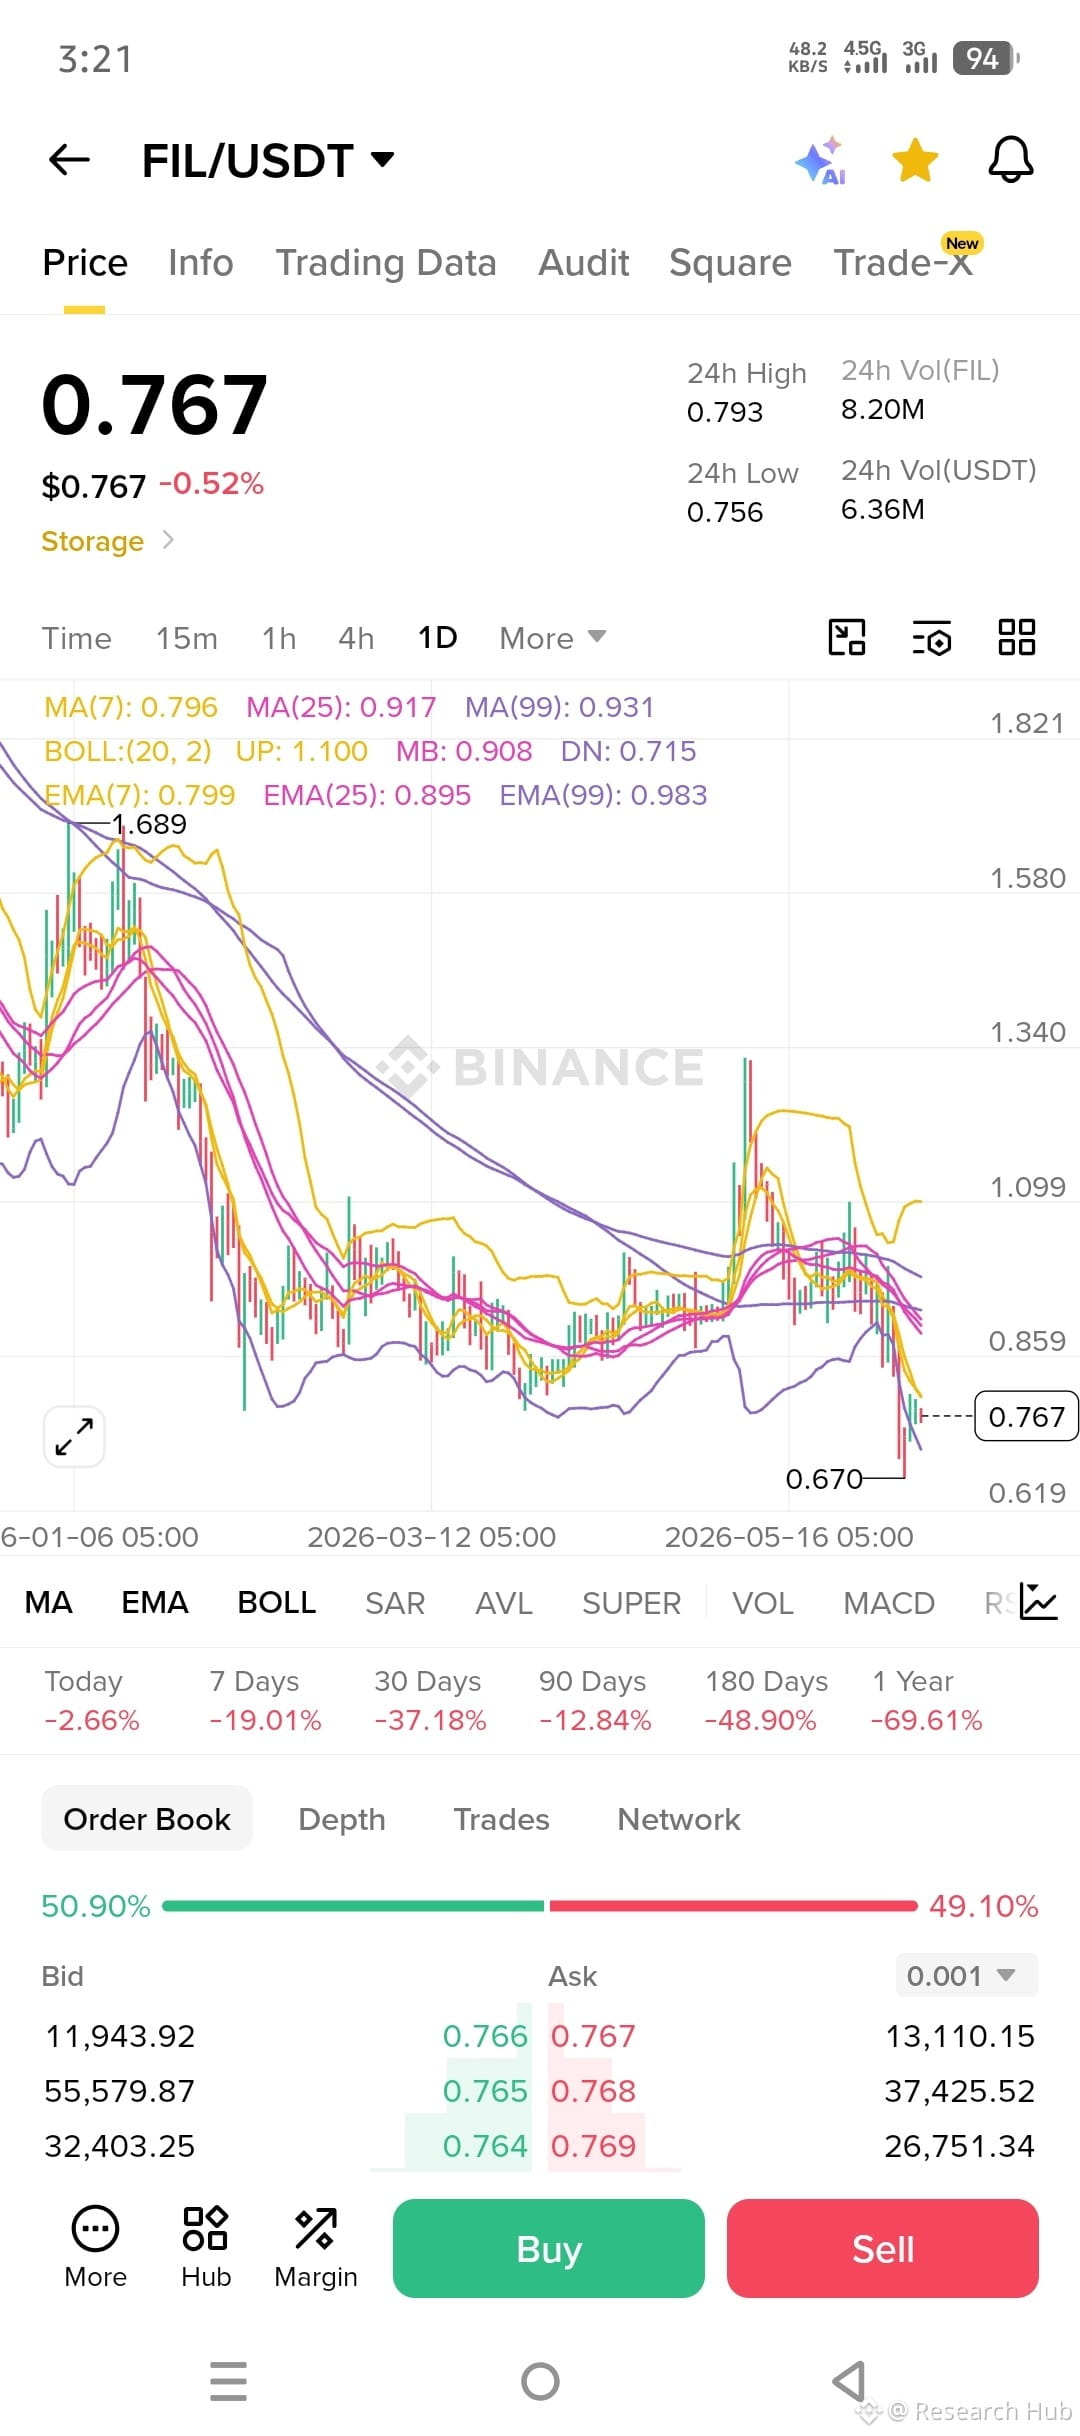Toggle the BOLL indicator
This screenshot has height=2436, width=1080.
[x=276, y=1603]
